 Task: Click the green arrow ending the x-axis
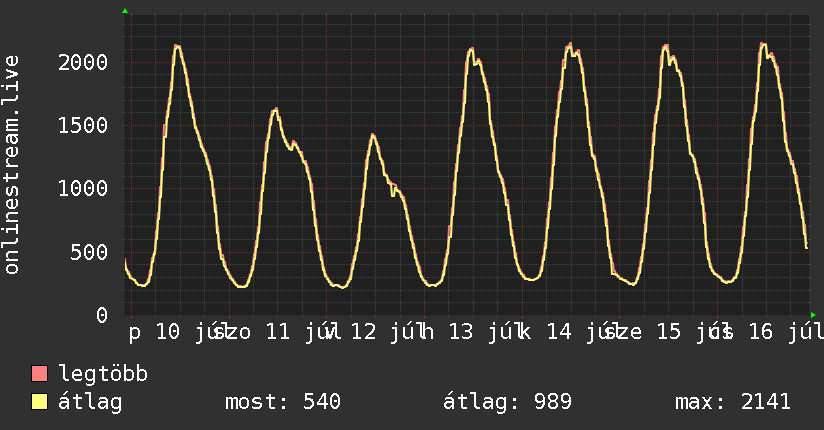[x=813, y=315]
